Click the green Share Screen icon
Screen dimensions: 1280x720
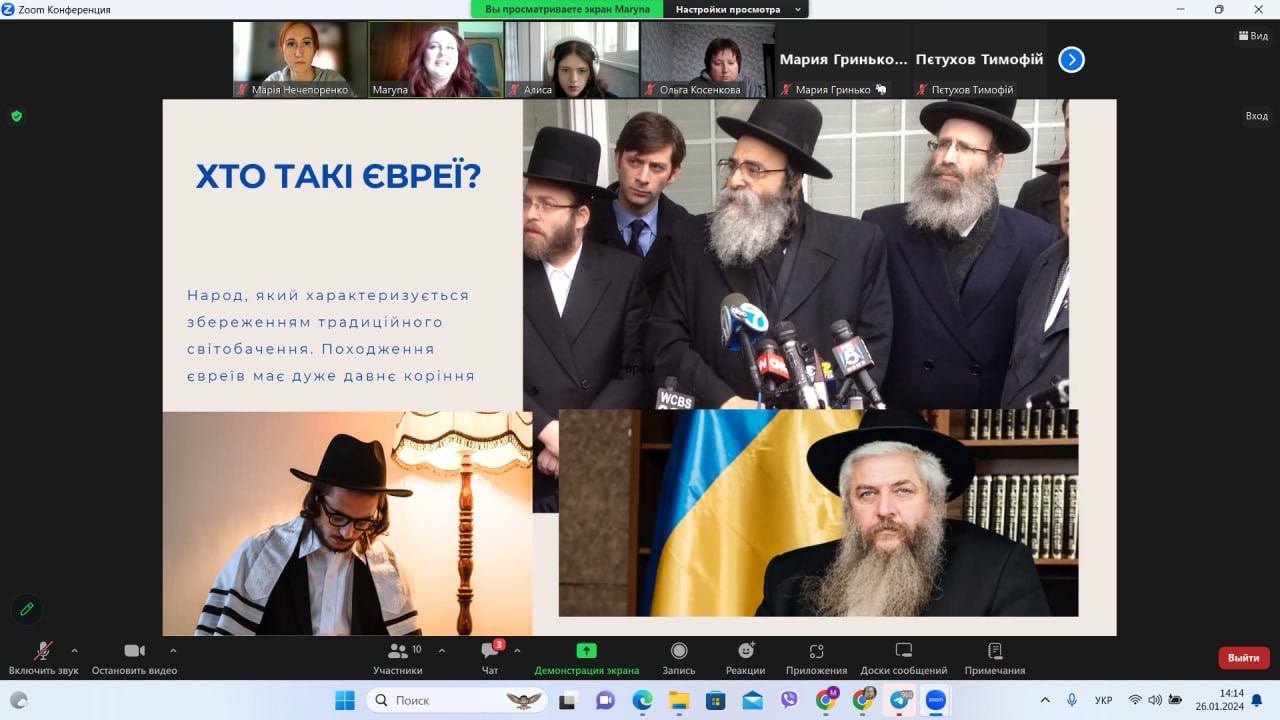(x=586, y=651)
